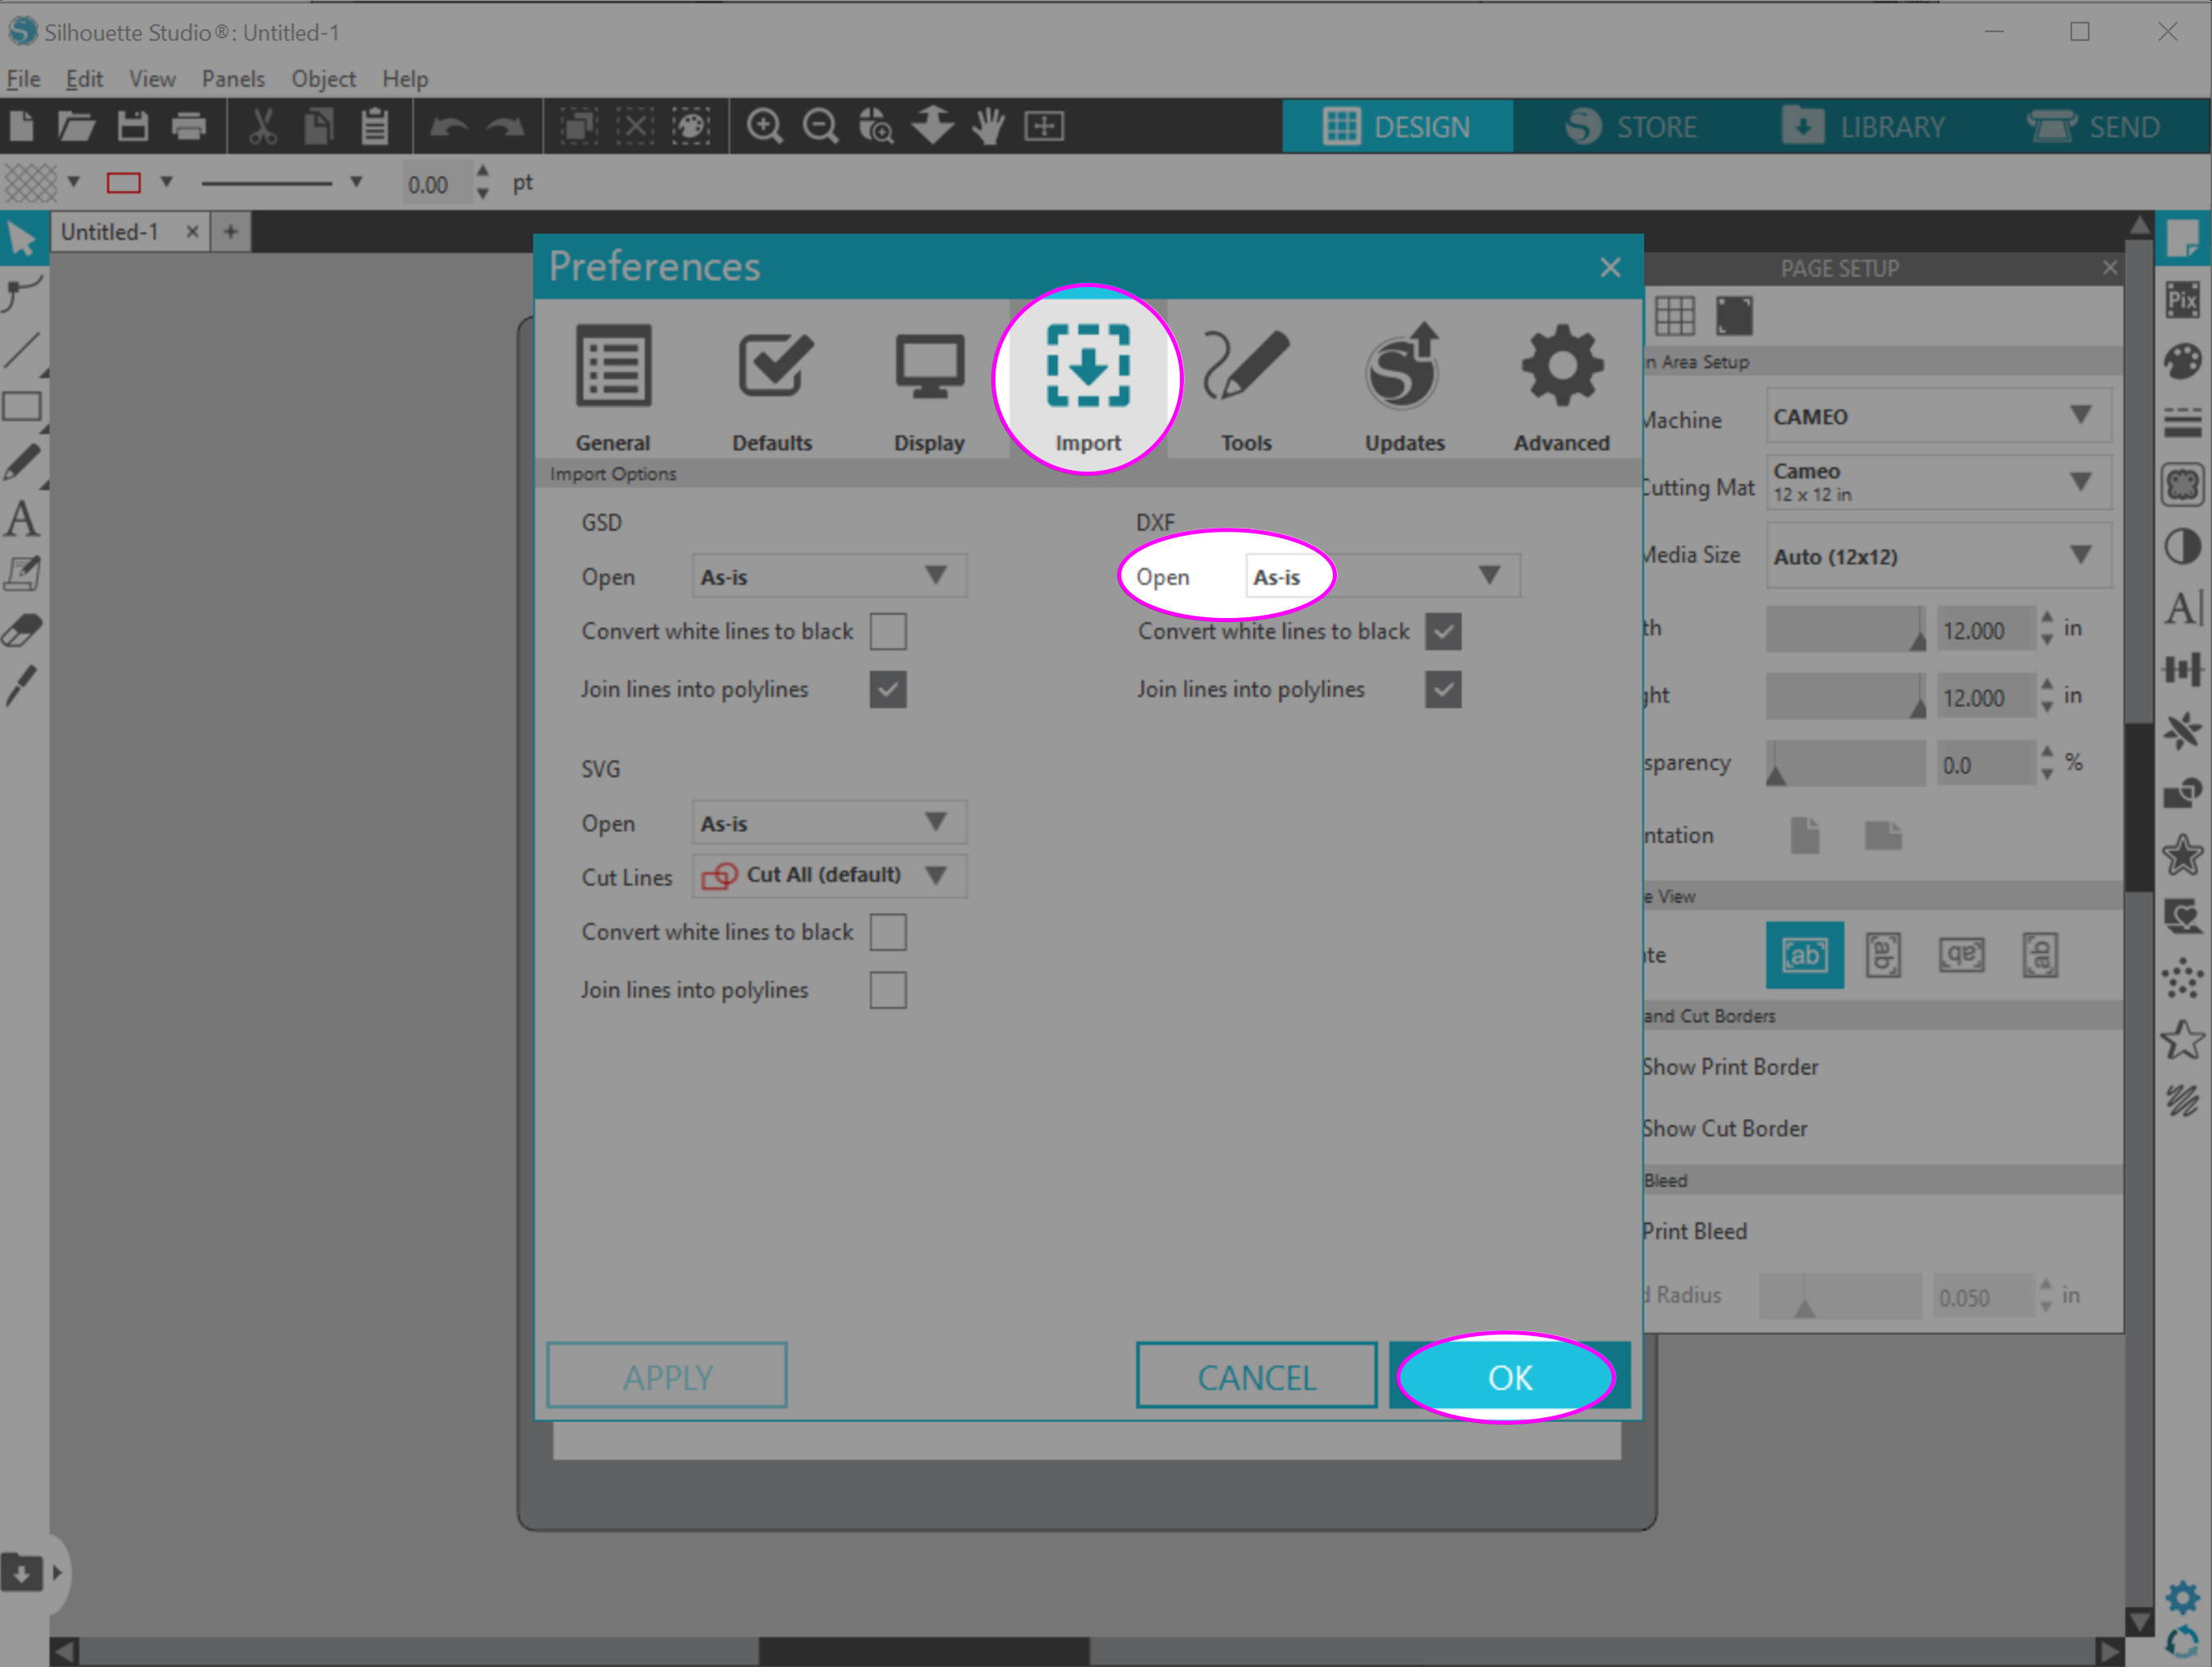Open the Advanced preferences section
The width and height of the screenshot is (2212, 1667).
tap(1561, 387)
